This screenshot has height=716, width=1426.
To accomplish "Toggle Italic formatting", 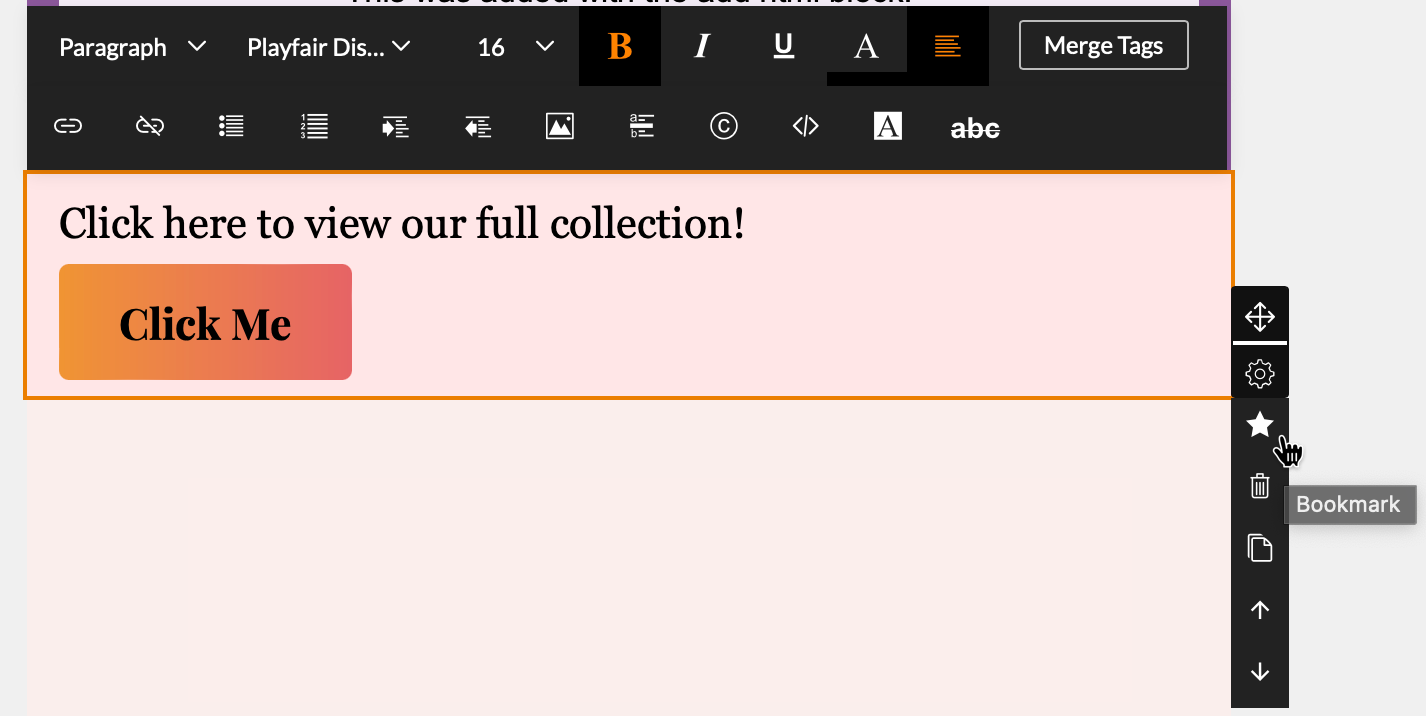I will click(702, 46).
